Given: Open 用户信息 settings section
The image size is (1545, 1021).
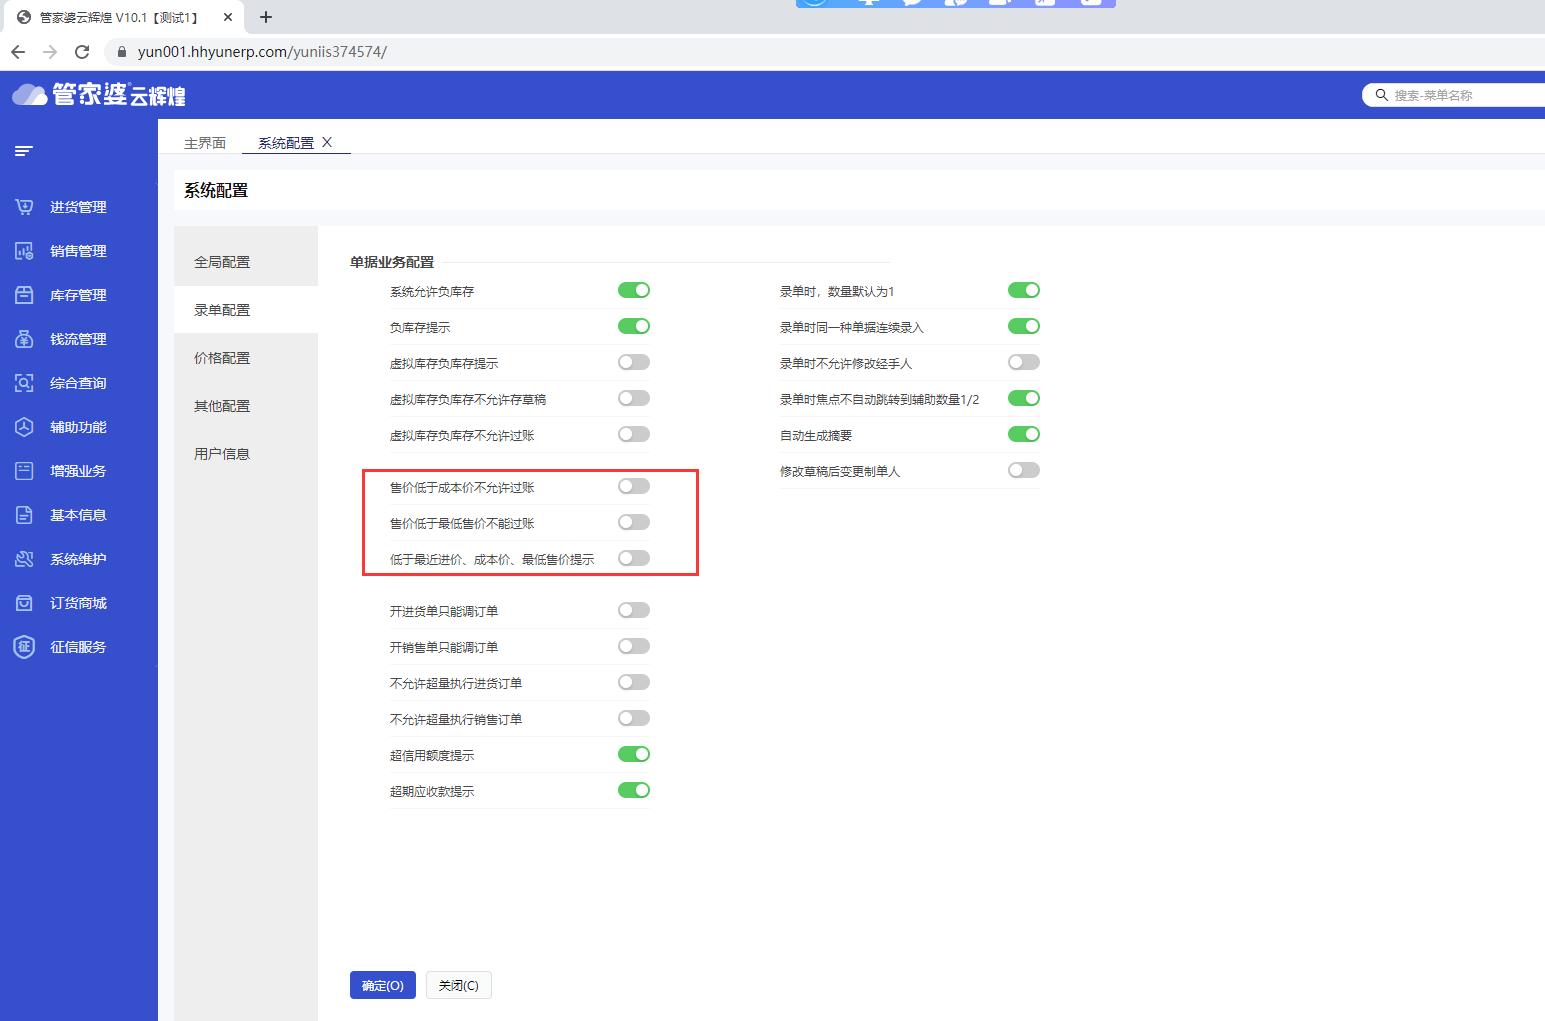Looking at the screenshot, I should (x=246, y=454).
